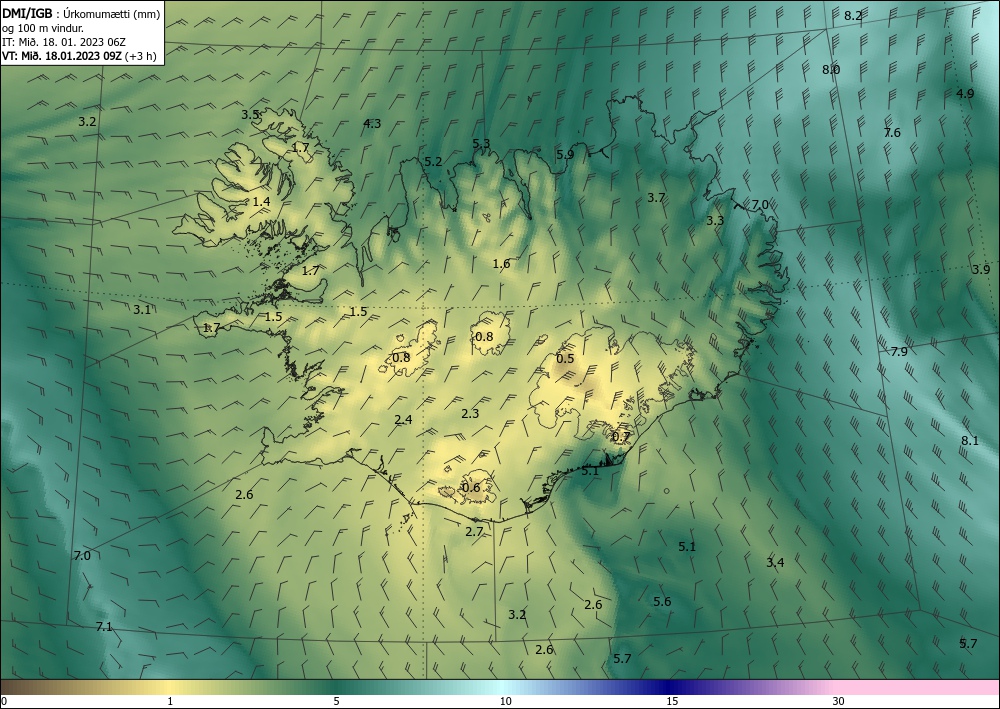Click the value 5.6 on the map

[662, 601]
